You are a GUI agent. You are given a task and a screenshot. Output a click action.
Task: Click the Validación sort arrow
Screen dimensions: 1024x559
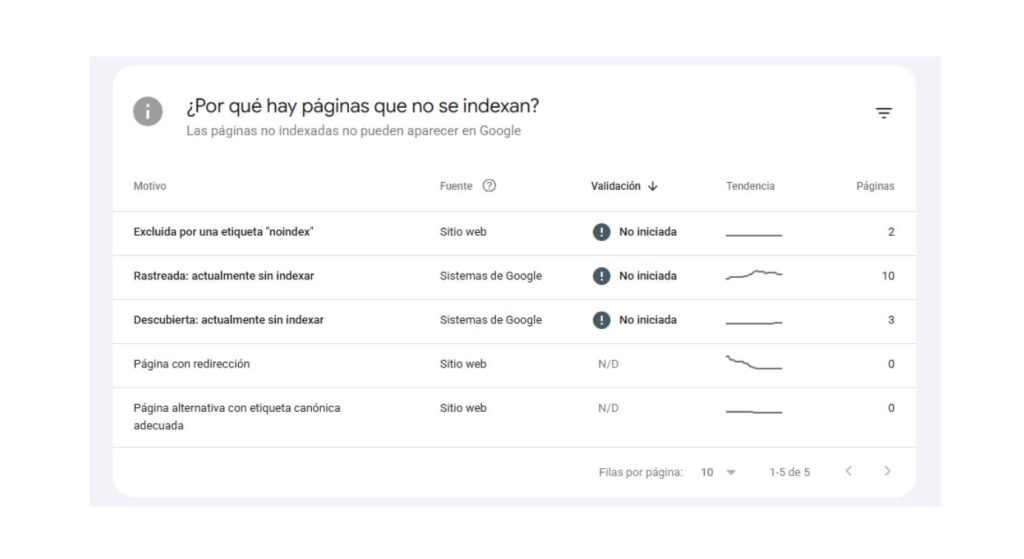click(x=652, y=186)
